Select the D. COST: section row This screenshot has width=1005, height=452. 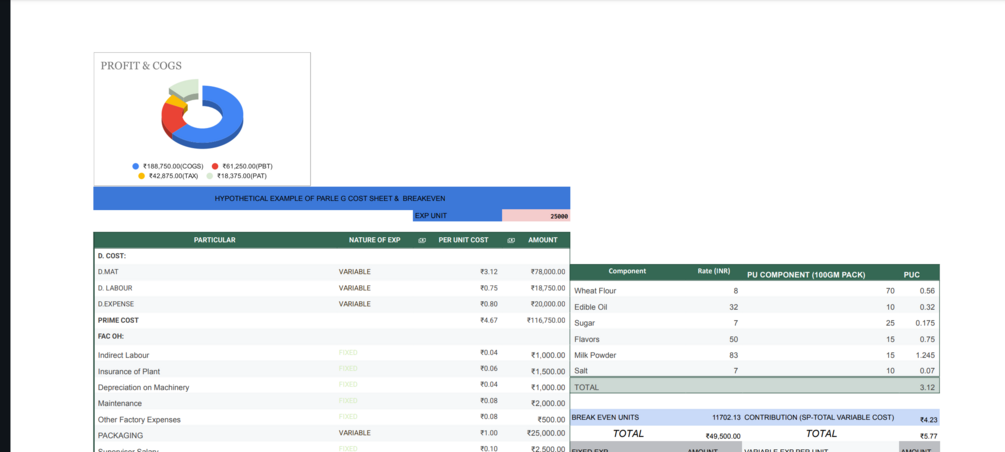tap(331, 256)
